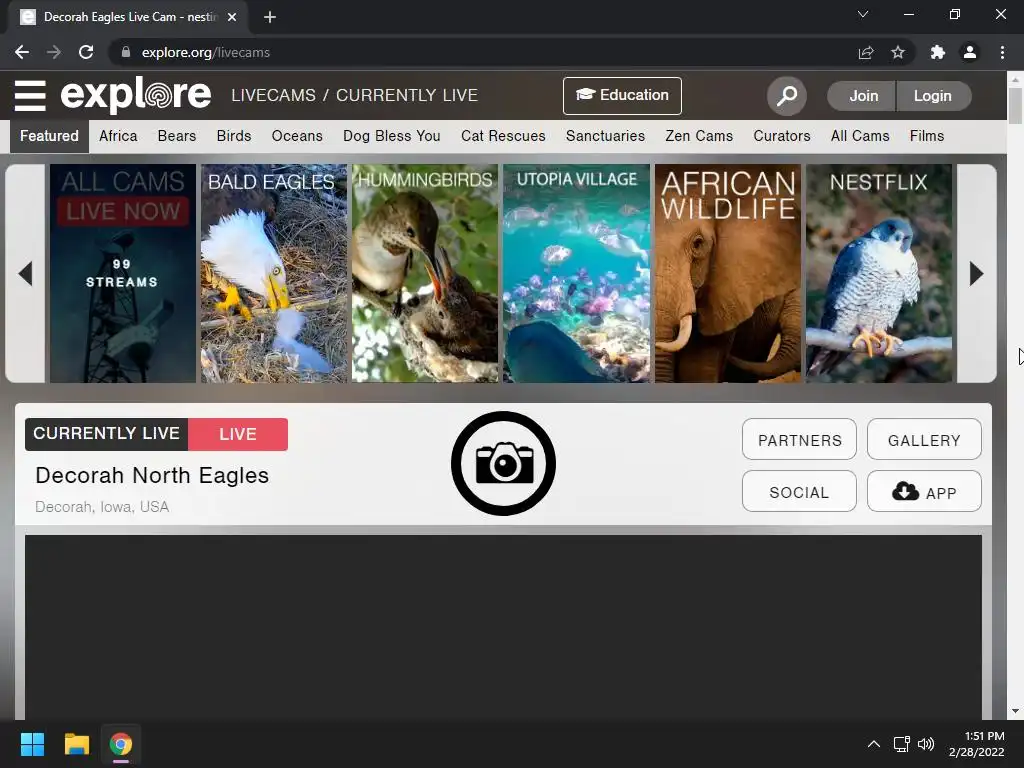This screenshot has height=768, width=1024.
Task: Open the All Cams Live Now thumbnail
Action: (123, 273)
